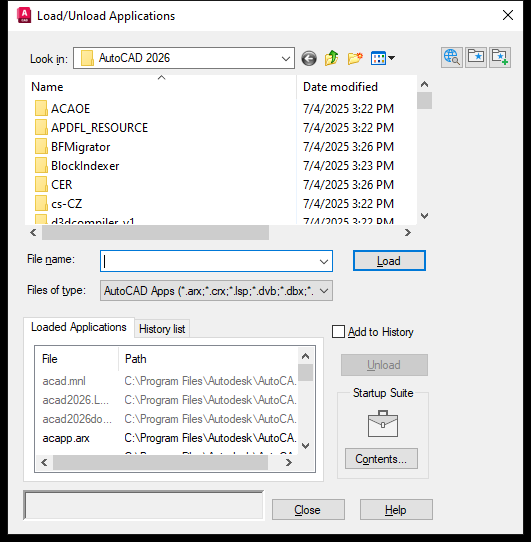Select the BlockIndexer folder icon
Viewport: 531px width, 542px height.
(x=41, y=166)
